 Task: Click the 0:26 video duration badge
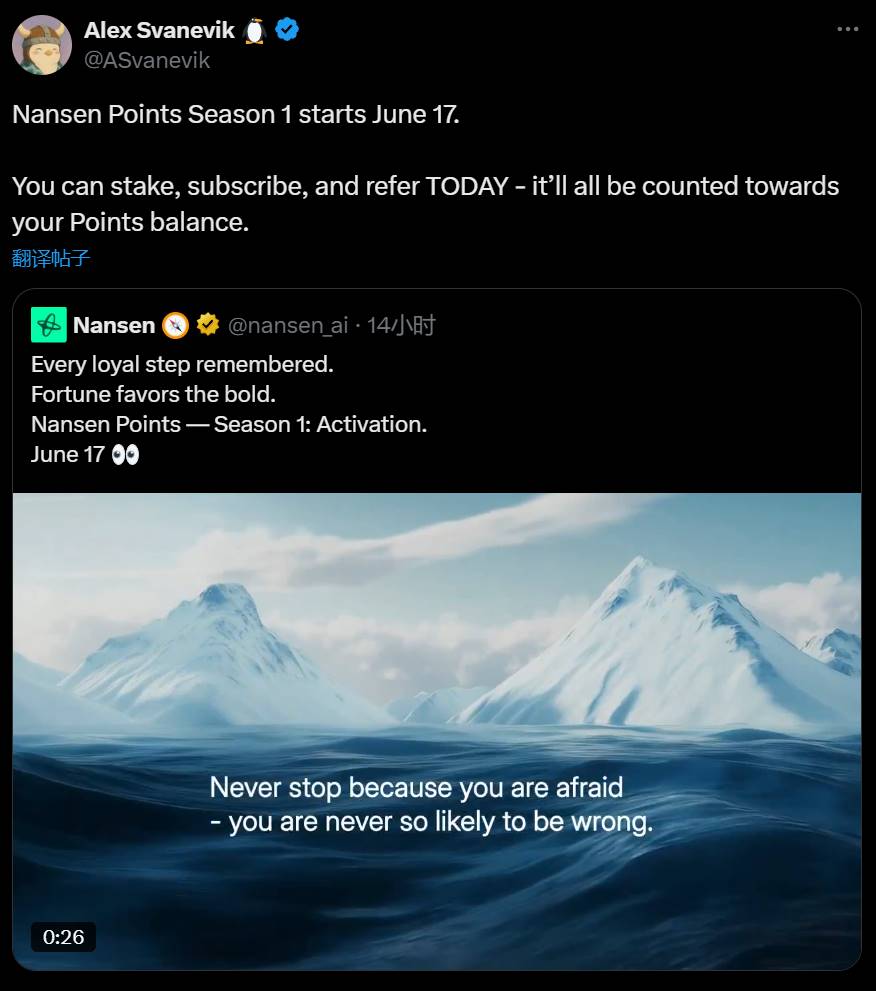pyautogui.click(x=63, y=937)
